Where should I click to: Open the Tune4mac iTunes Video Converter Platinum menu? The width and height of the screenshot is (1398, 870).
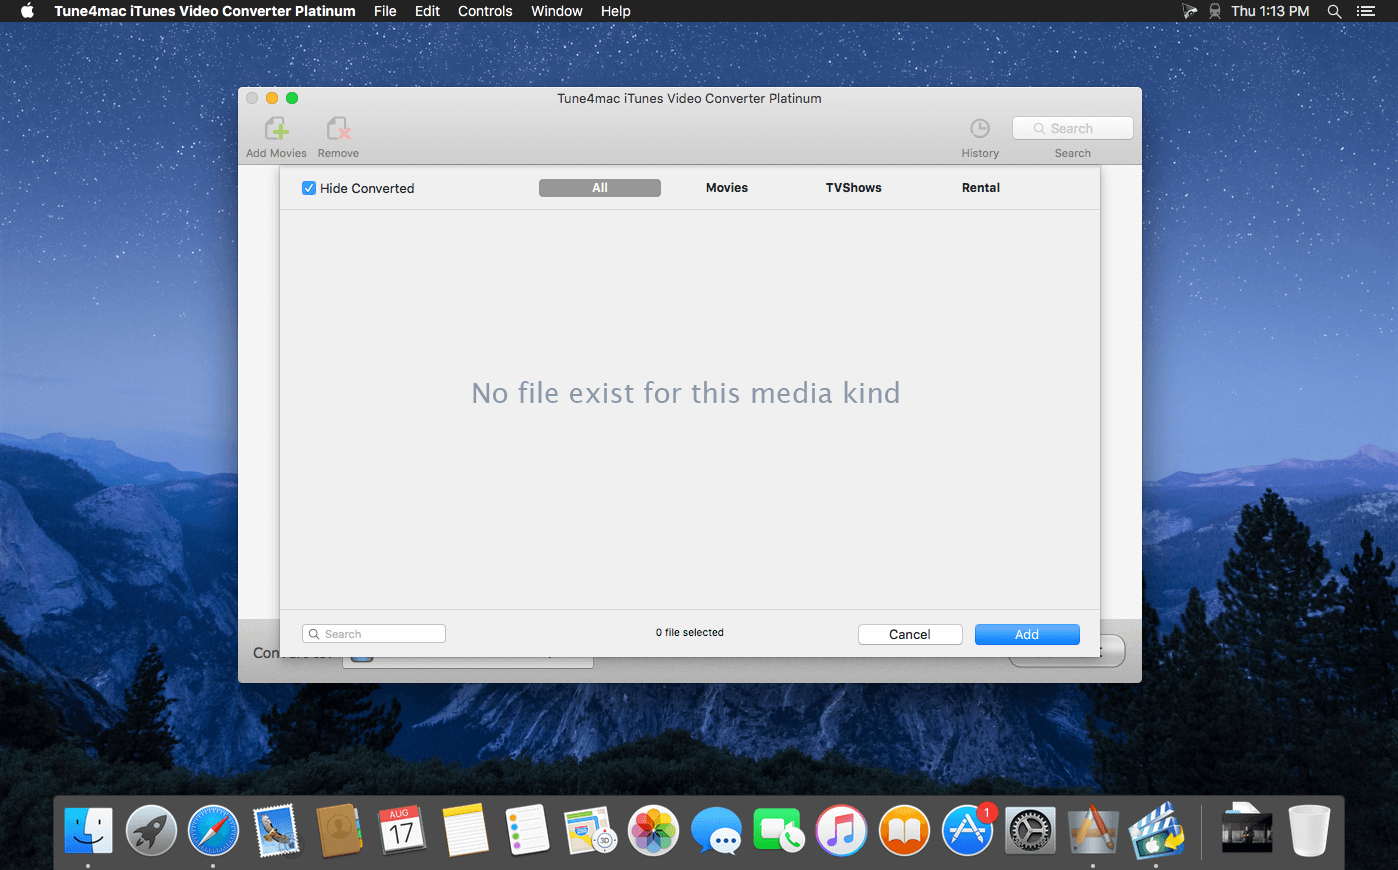pyautogui.click(x=205, y=11)
